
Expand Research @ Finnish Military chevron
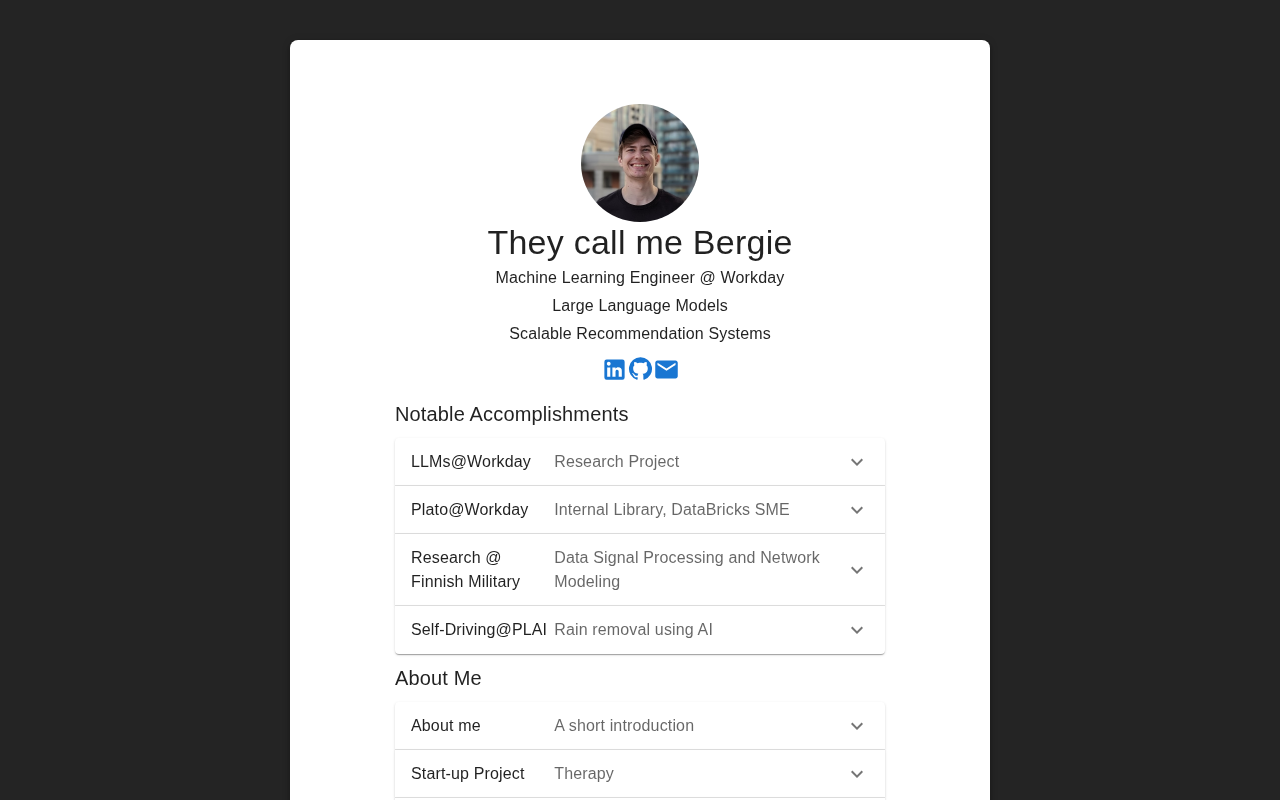click(857, 570)
